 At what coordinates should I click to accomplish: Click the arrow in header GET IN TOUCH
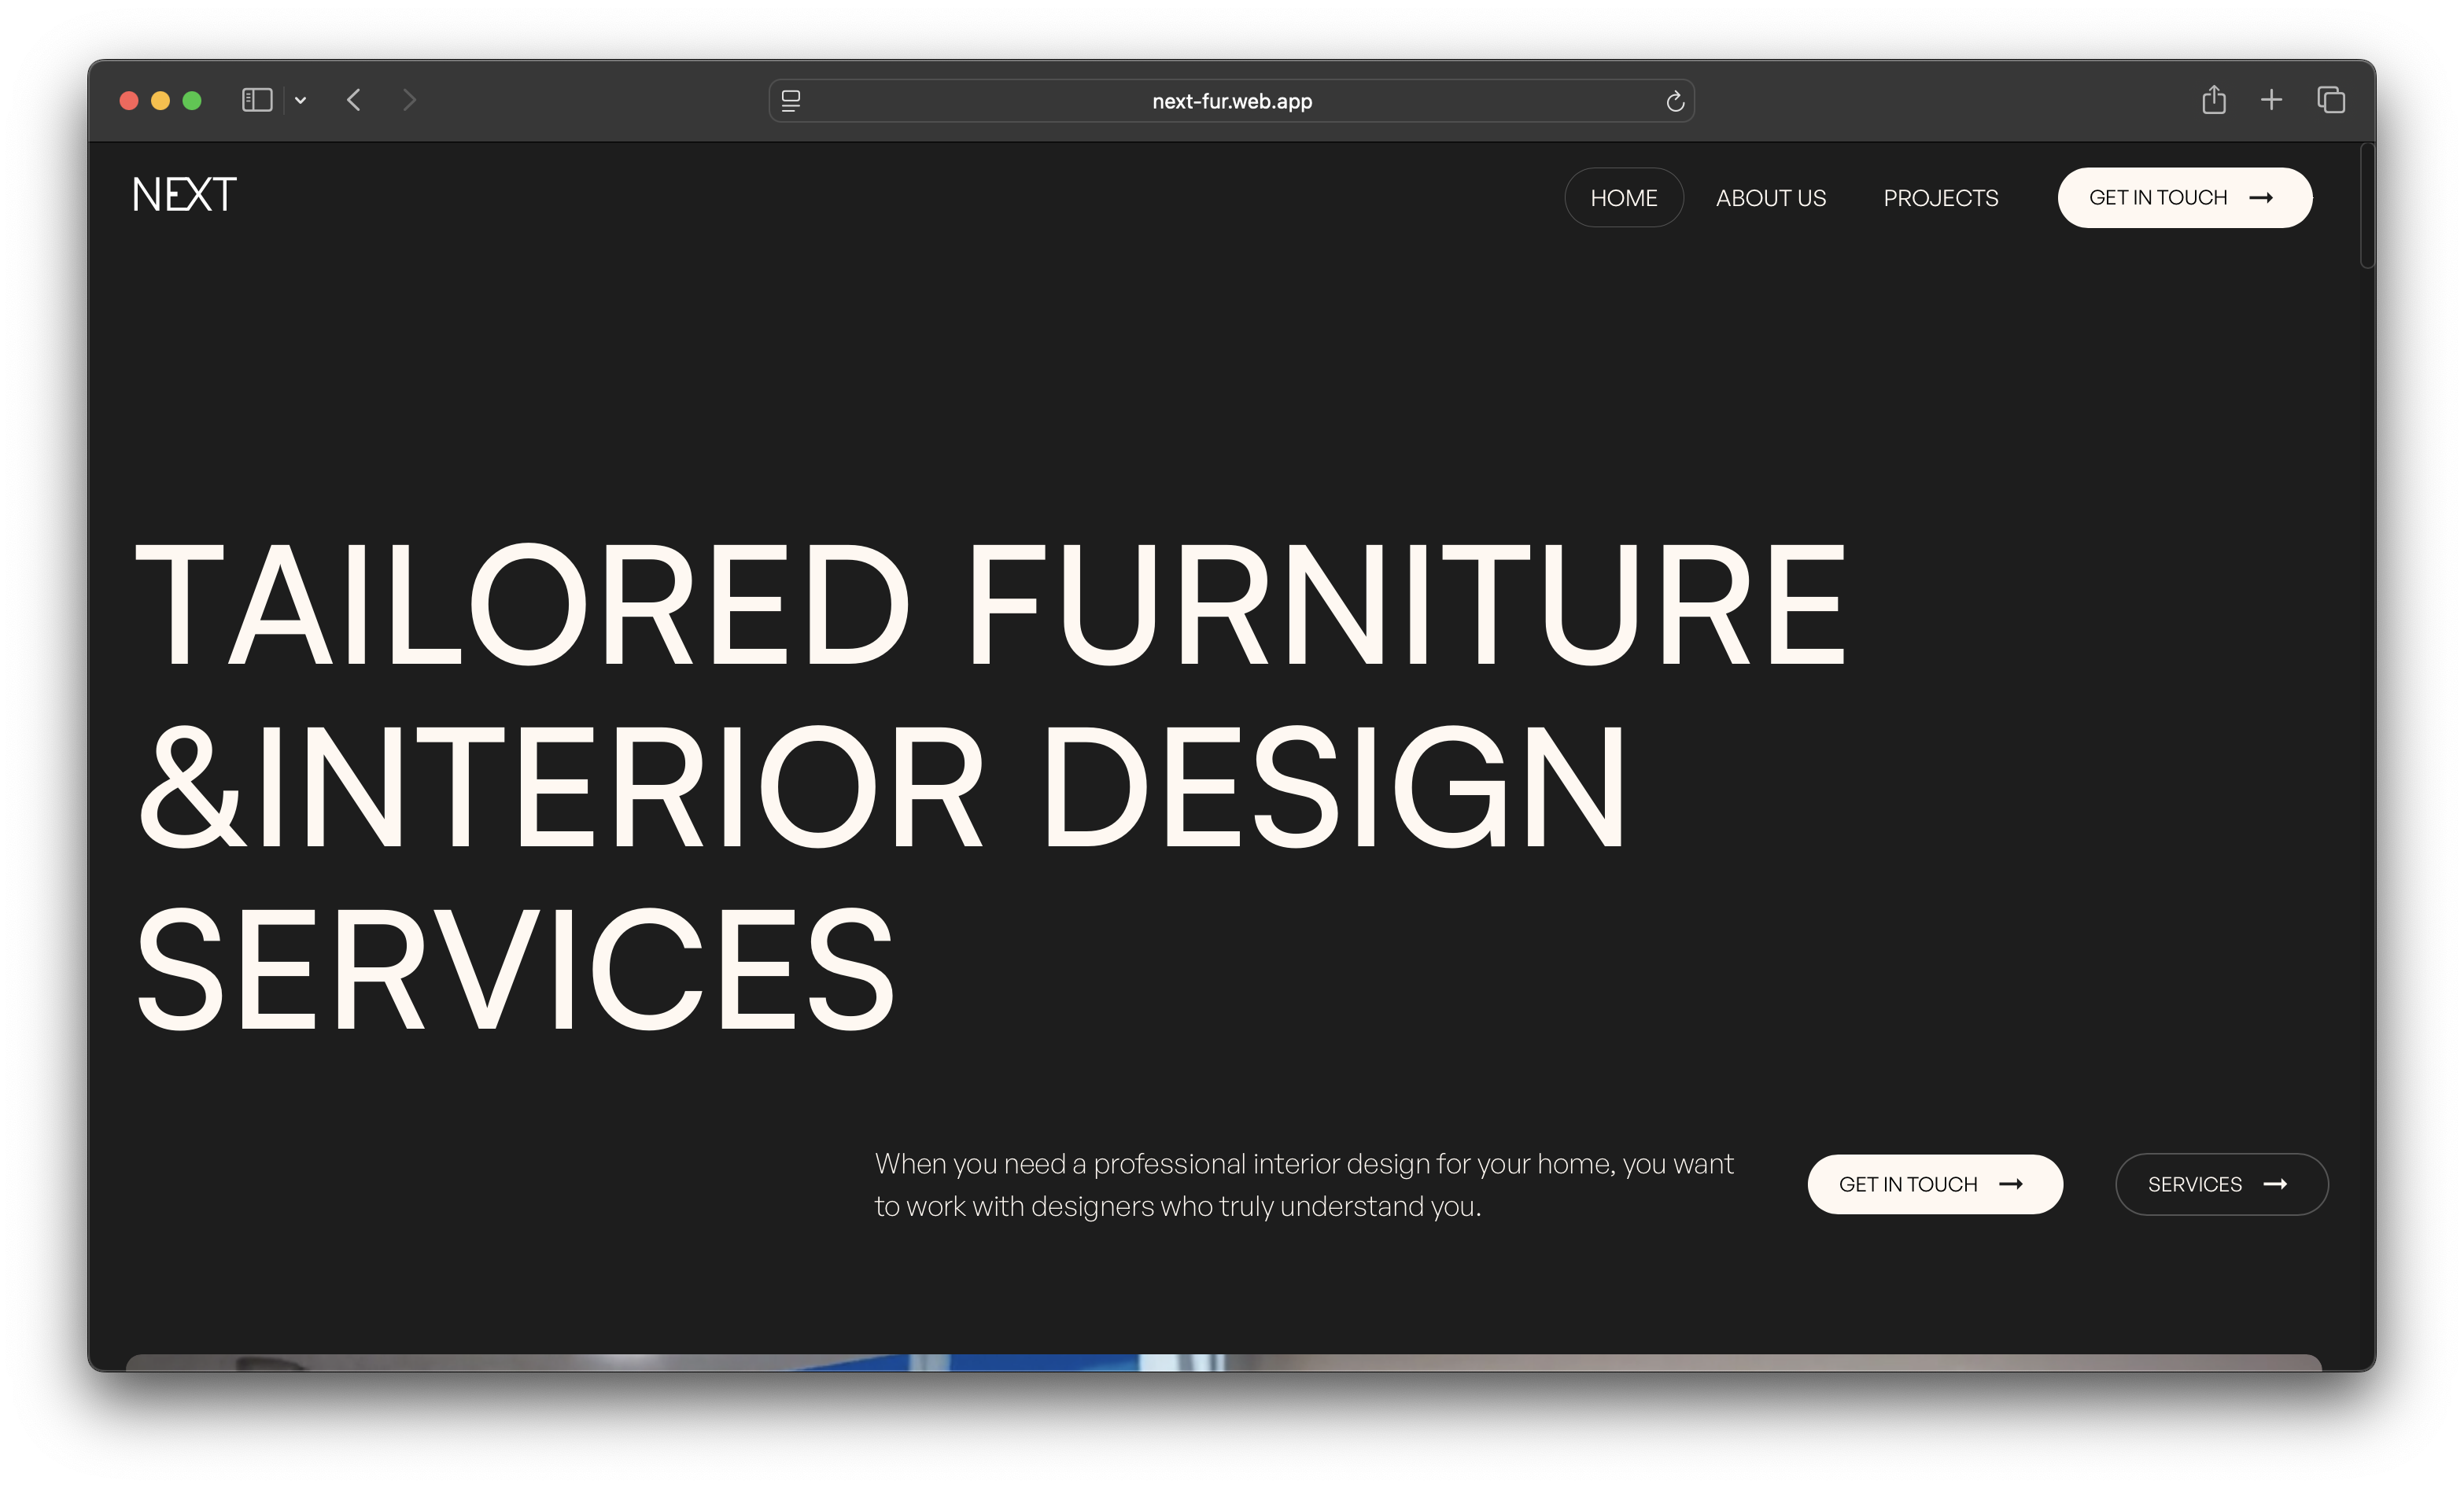(x=2261, y=198)
